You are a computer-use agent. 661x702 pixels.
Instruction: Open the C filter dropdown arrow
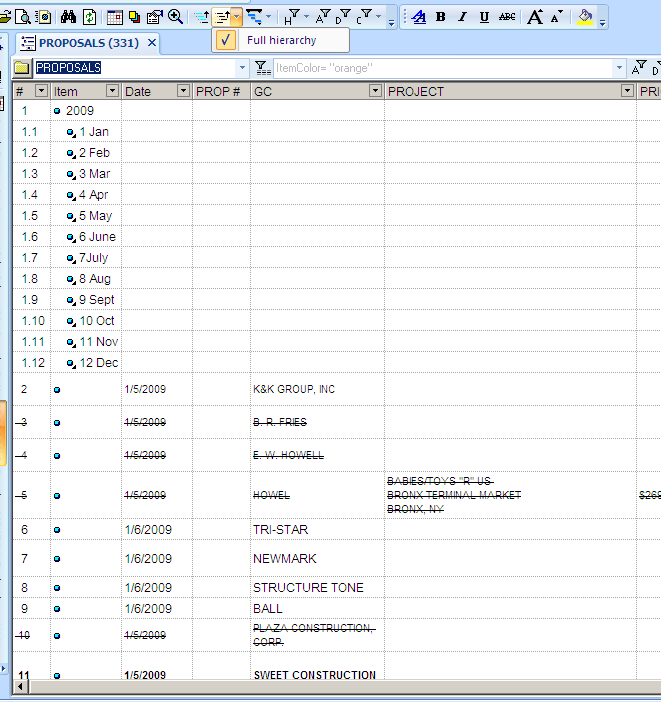379,17
